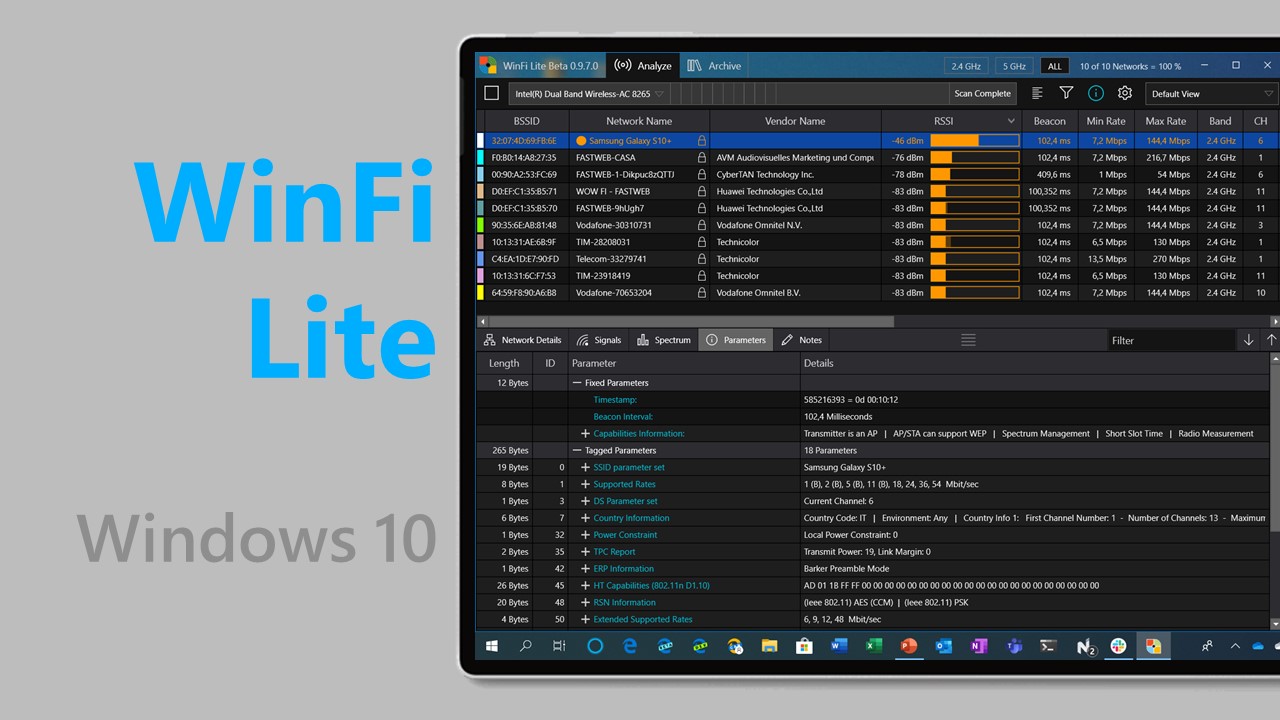The image size is (1280, 720).
Task: Click the column layout lines icon
Action: 1037,93
